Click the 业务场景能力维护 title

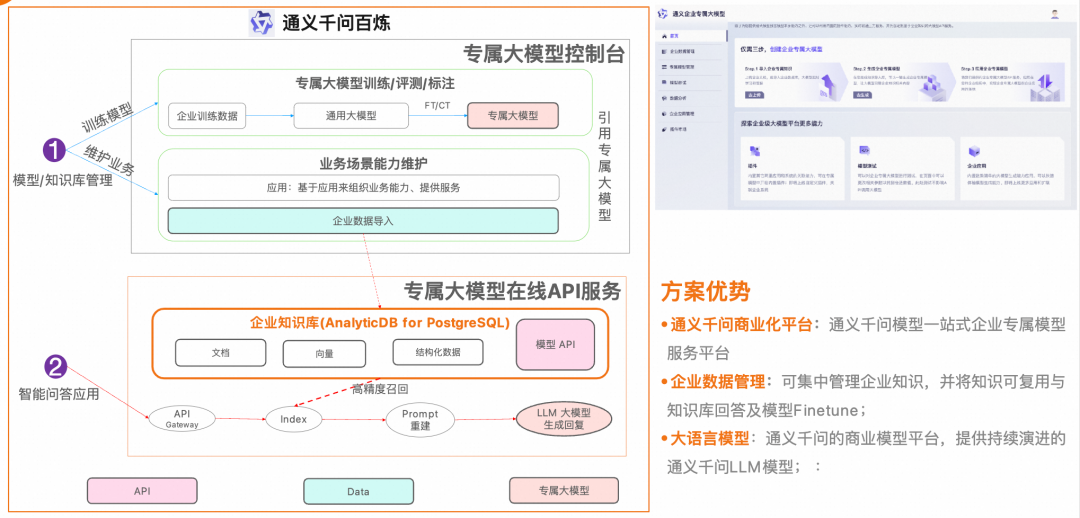point(375,165)
